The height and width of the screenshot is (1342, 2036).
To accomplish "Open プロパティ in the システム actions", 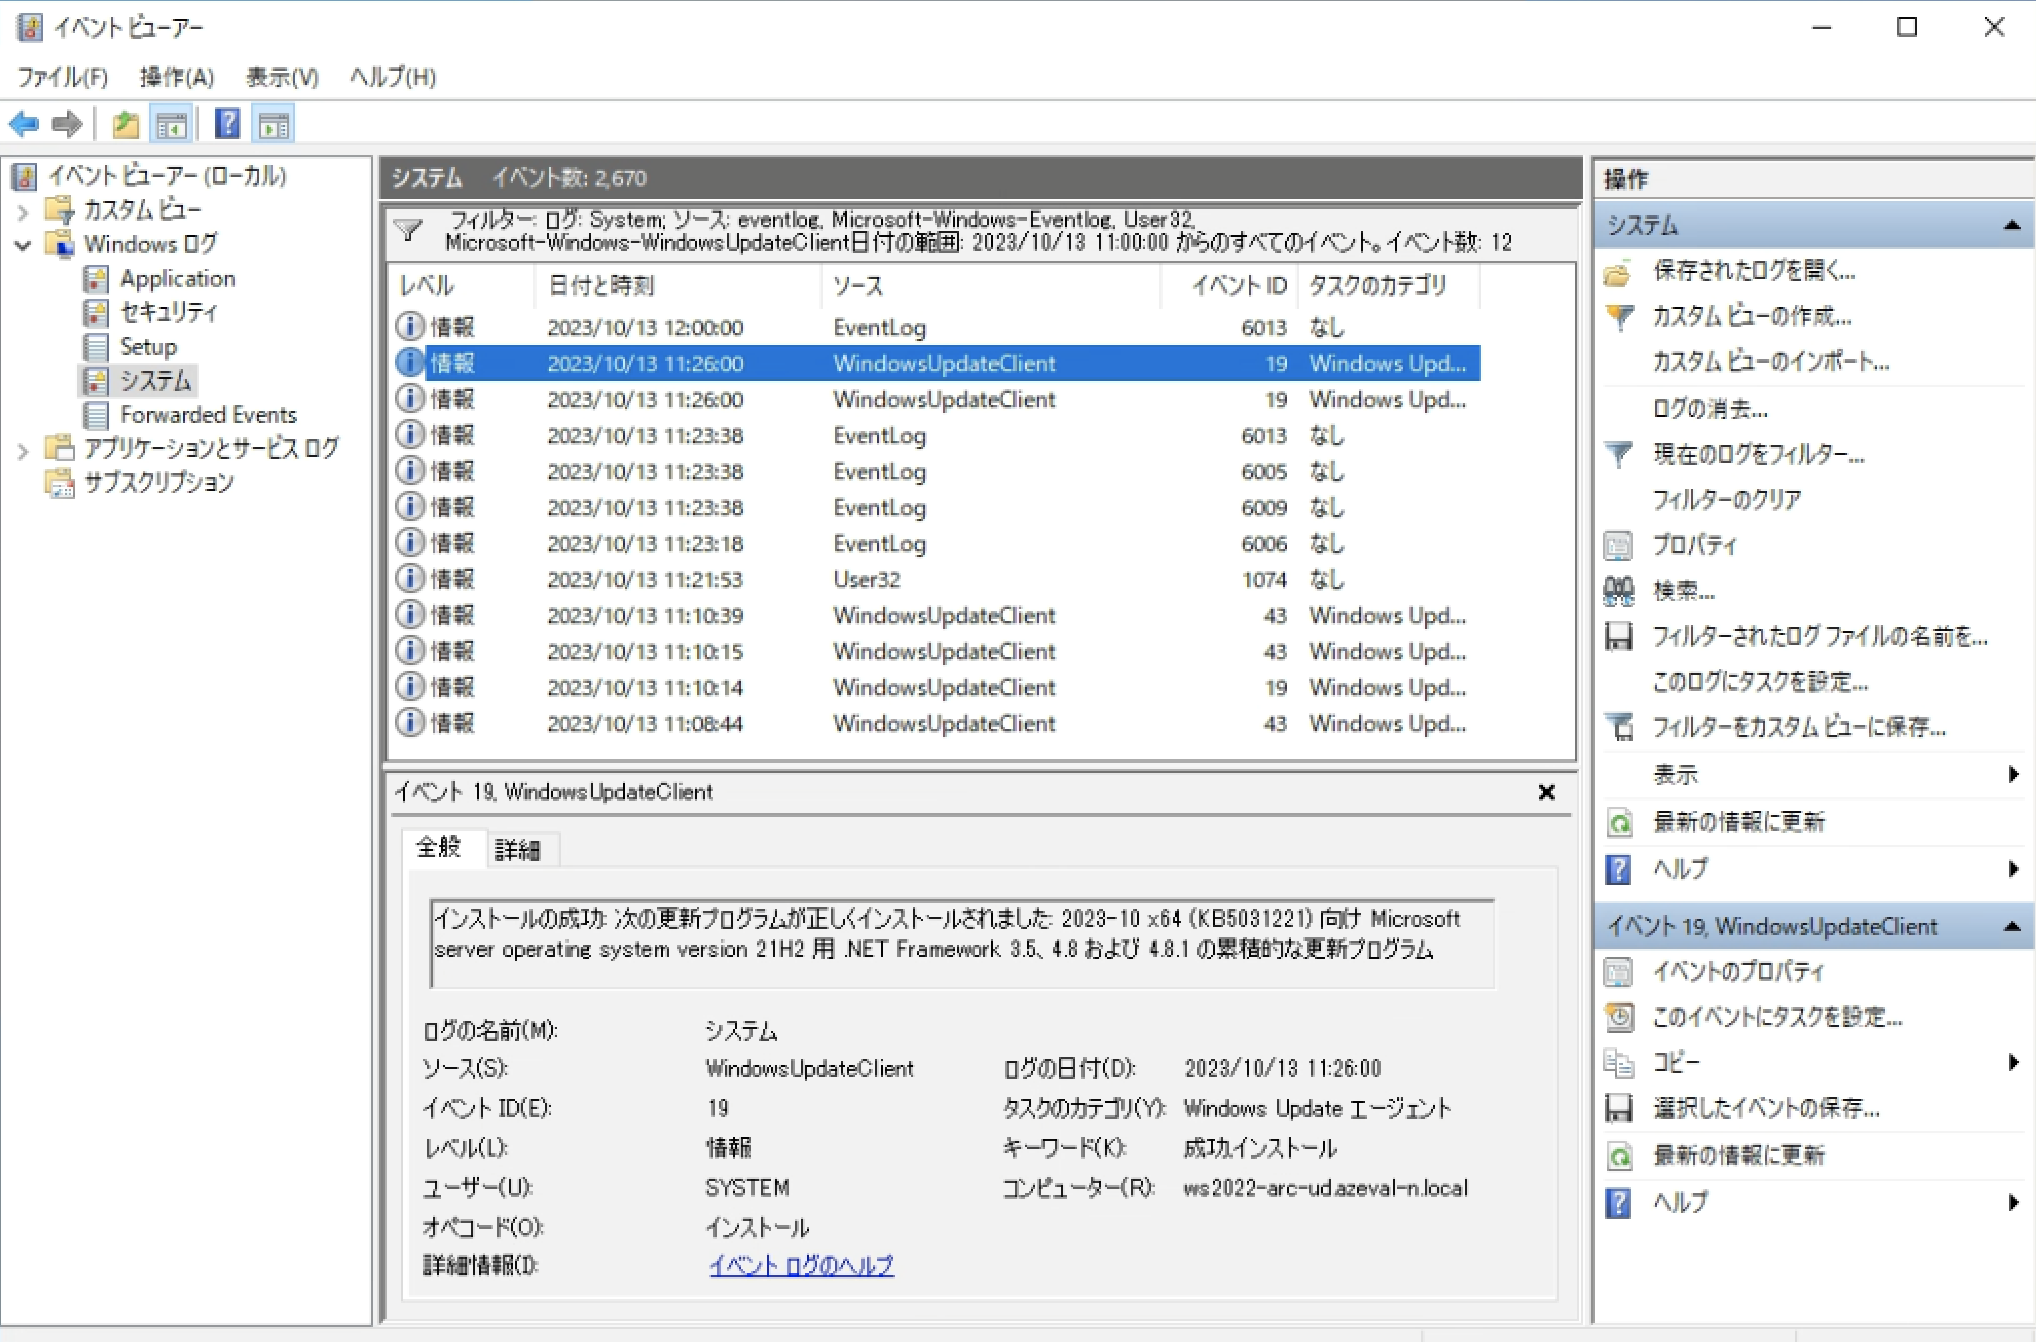I will pyautogui.click(x=1695, y=545).
